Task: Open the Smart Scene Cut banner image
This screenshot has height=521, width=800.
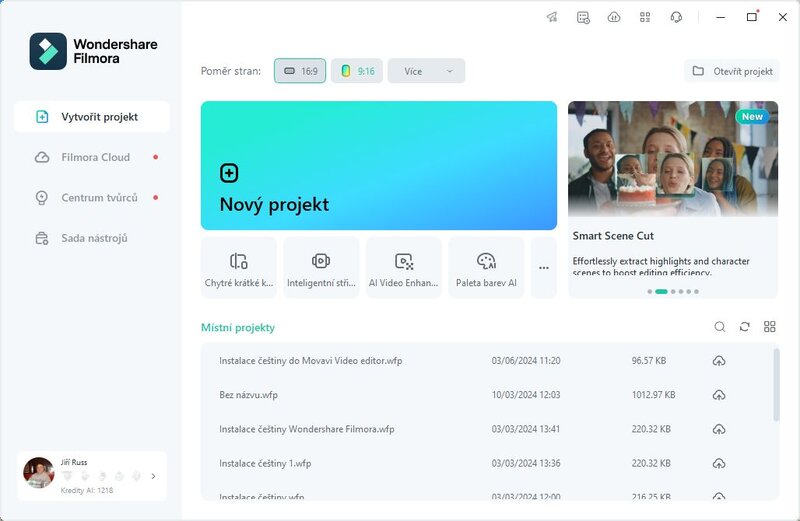Action: 673,159
